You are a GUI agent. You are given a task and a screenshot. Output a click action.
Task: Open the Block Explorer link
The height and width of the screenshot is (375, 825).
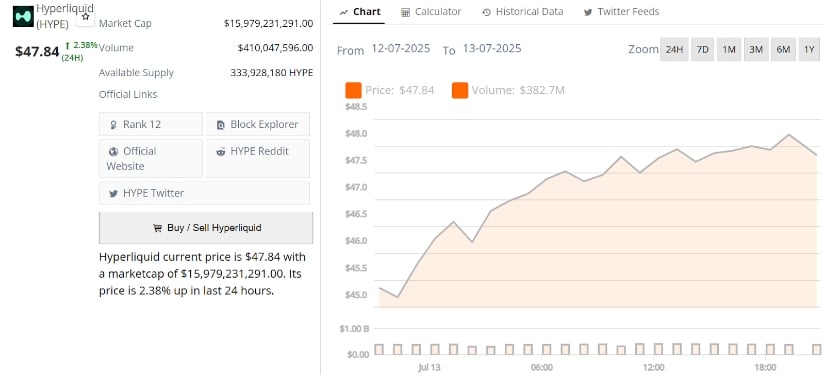point(258,125)
